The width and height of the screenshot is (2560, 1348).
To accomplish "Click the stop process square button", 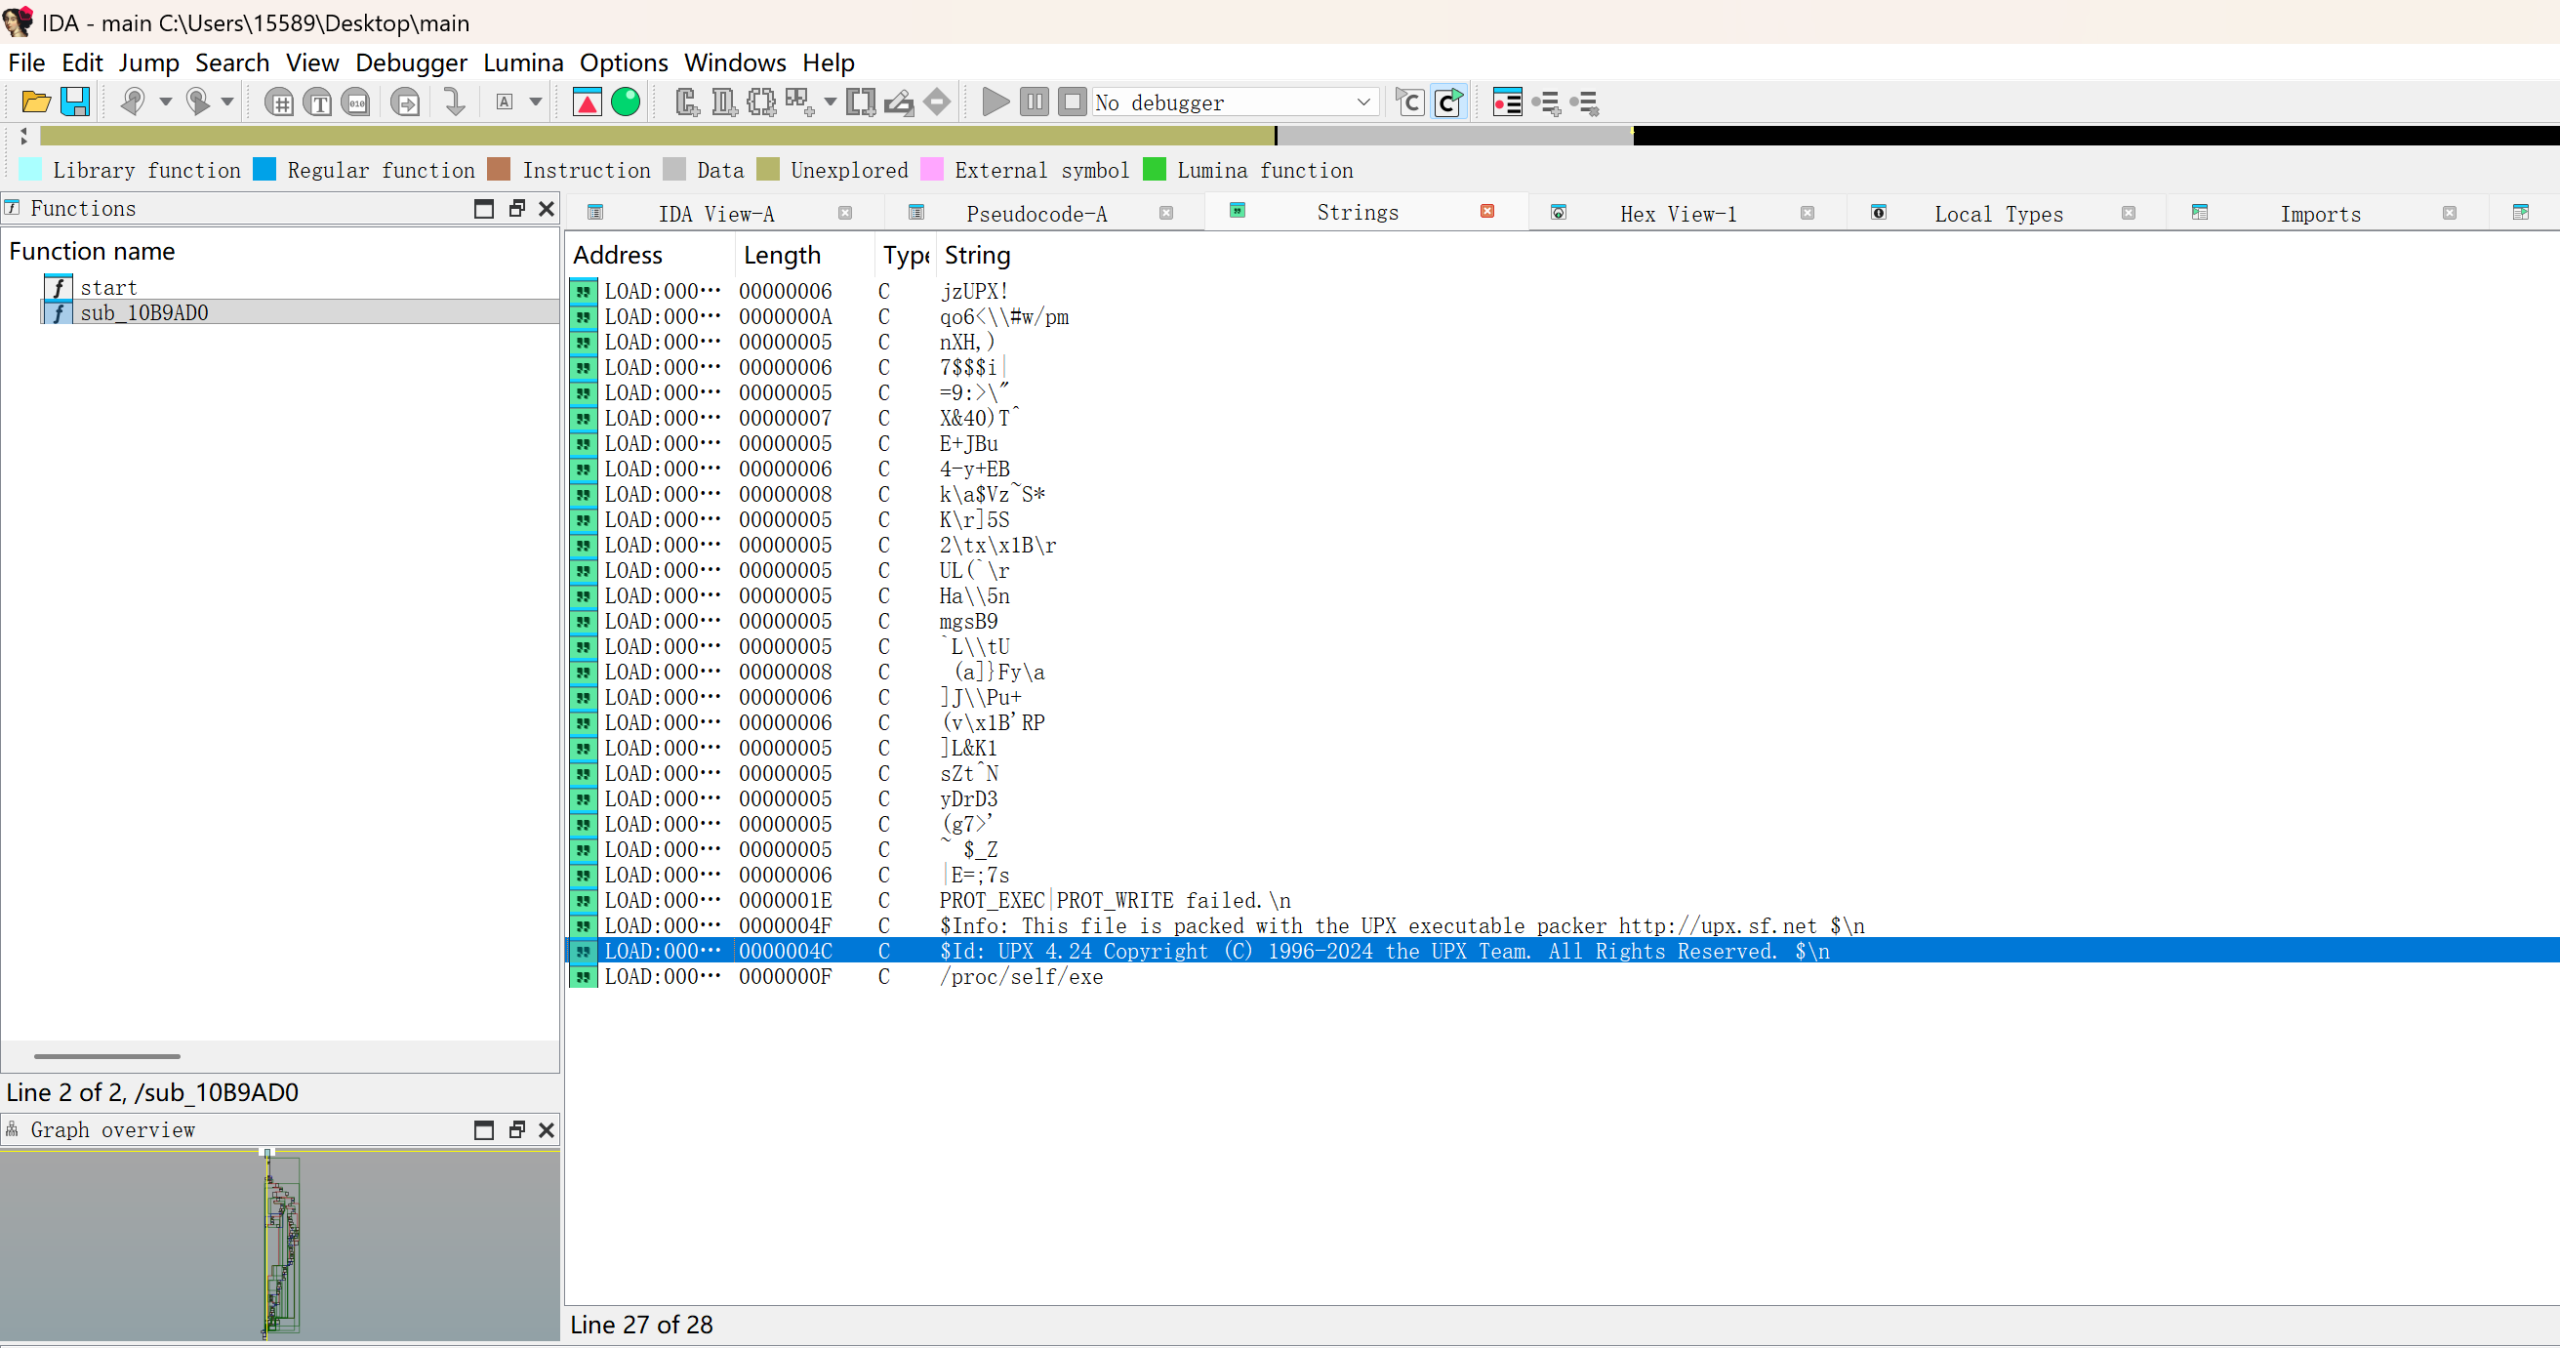I will [1072, 102].
